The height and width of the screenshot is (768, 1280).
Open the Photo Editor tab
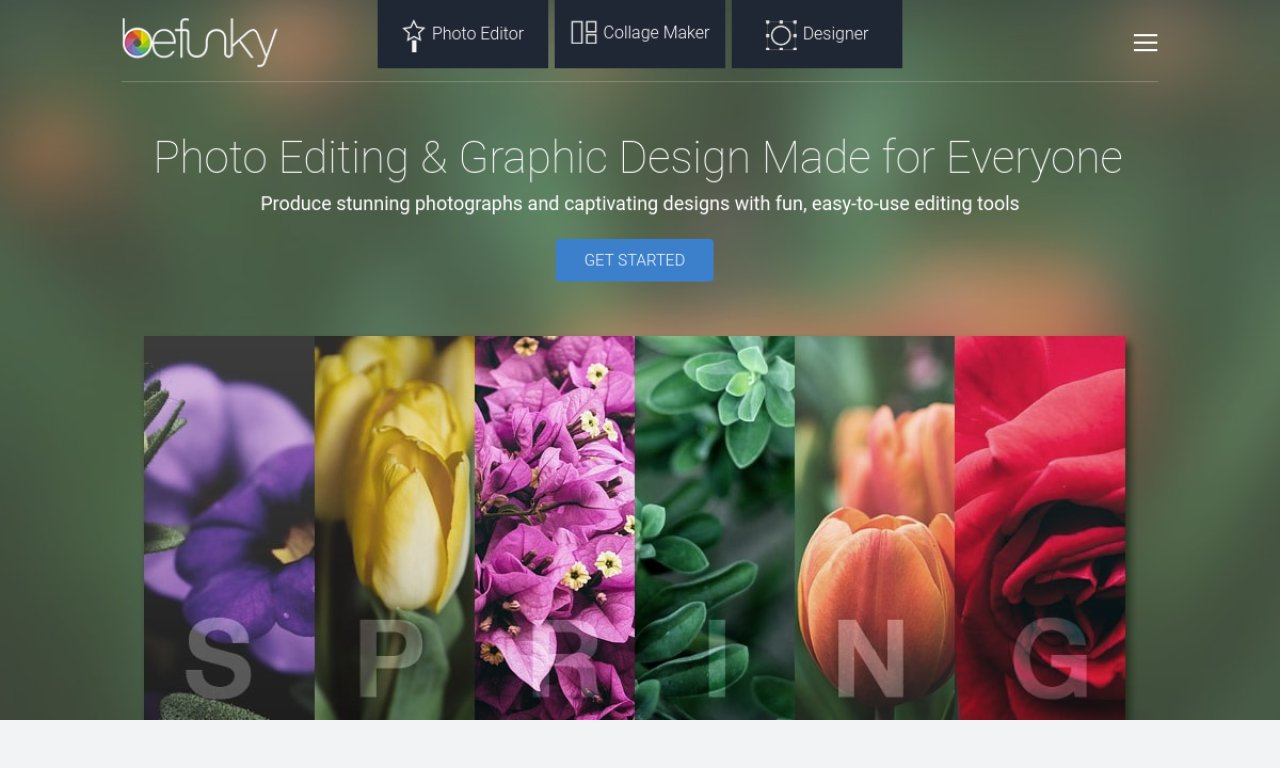click(463, 34)
